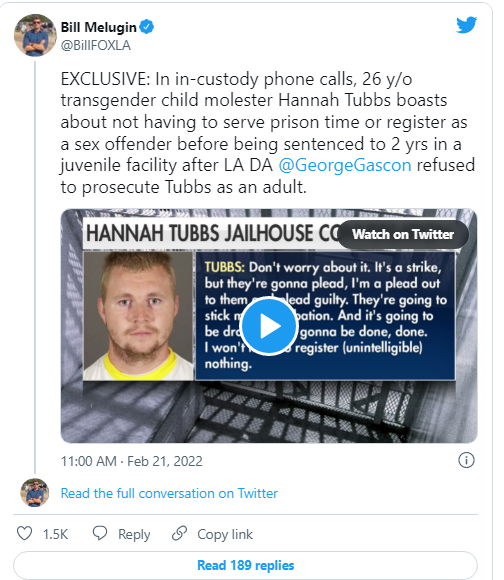Play the embedded jailhouse calls video
This screenshot has width=504, height=580.
point(269,326)
